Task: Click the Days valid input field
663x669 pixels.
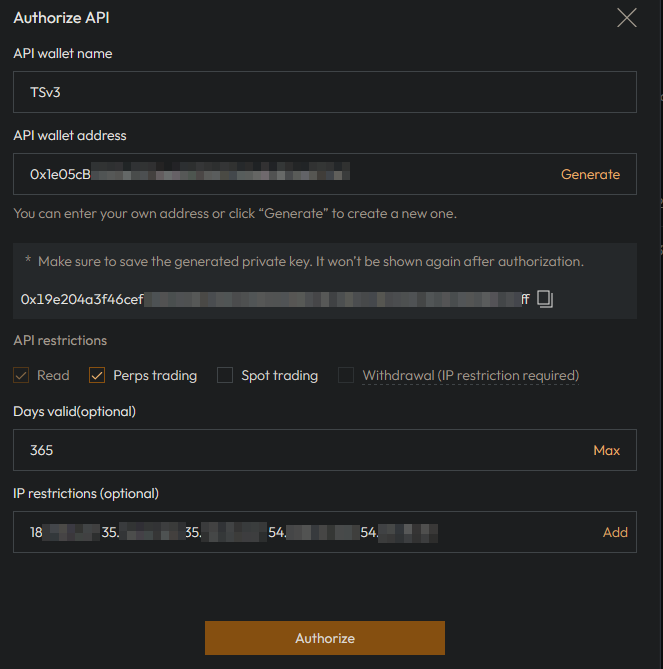Action: pyautogui.click(x=300, y=450)
